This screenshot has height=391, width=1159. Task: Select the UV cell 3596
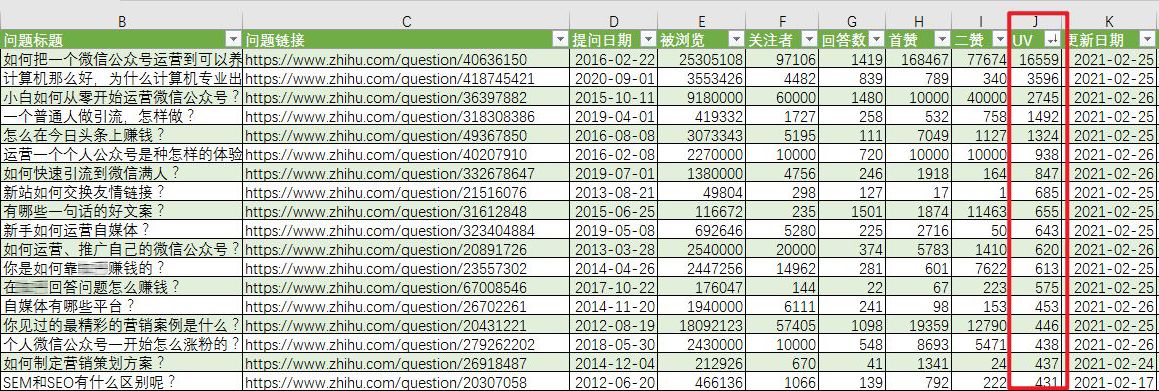[1036, 78]
